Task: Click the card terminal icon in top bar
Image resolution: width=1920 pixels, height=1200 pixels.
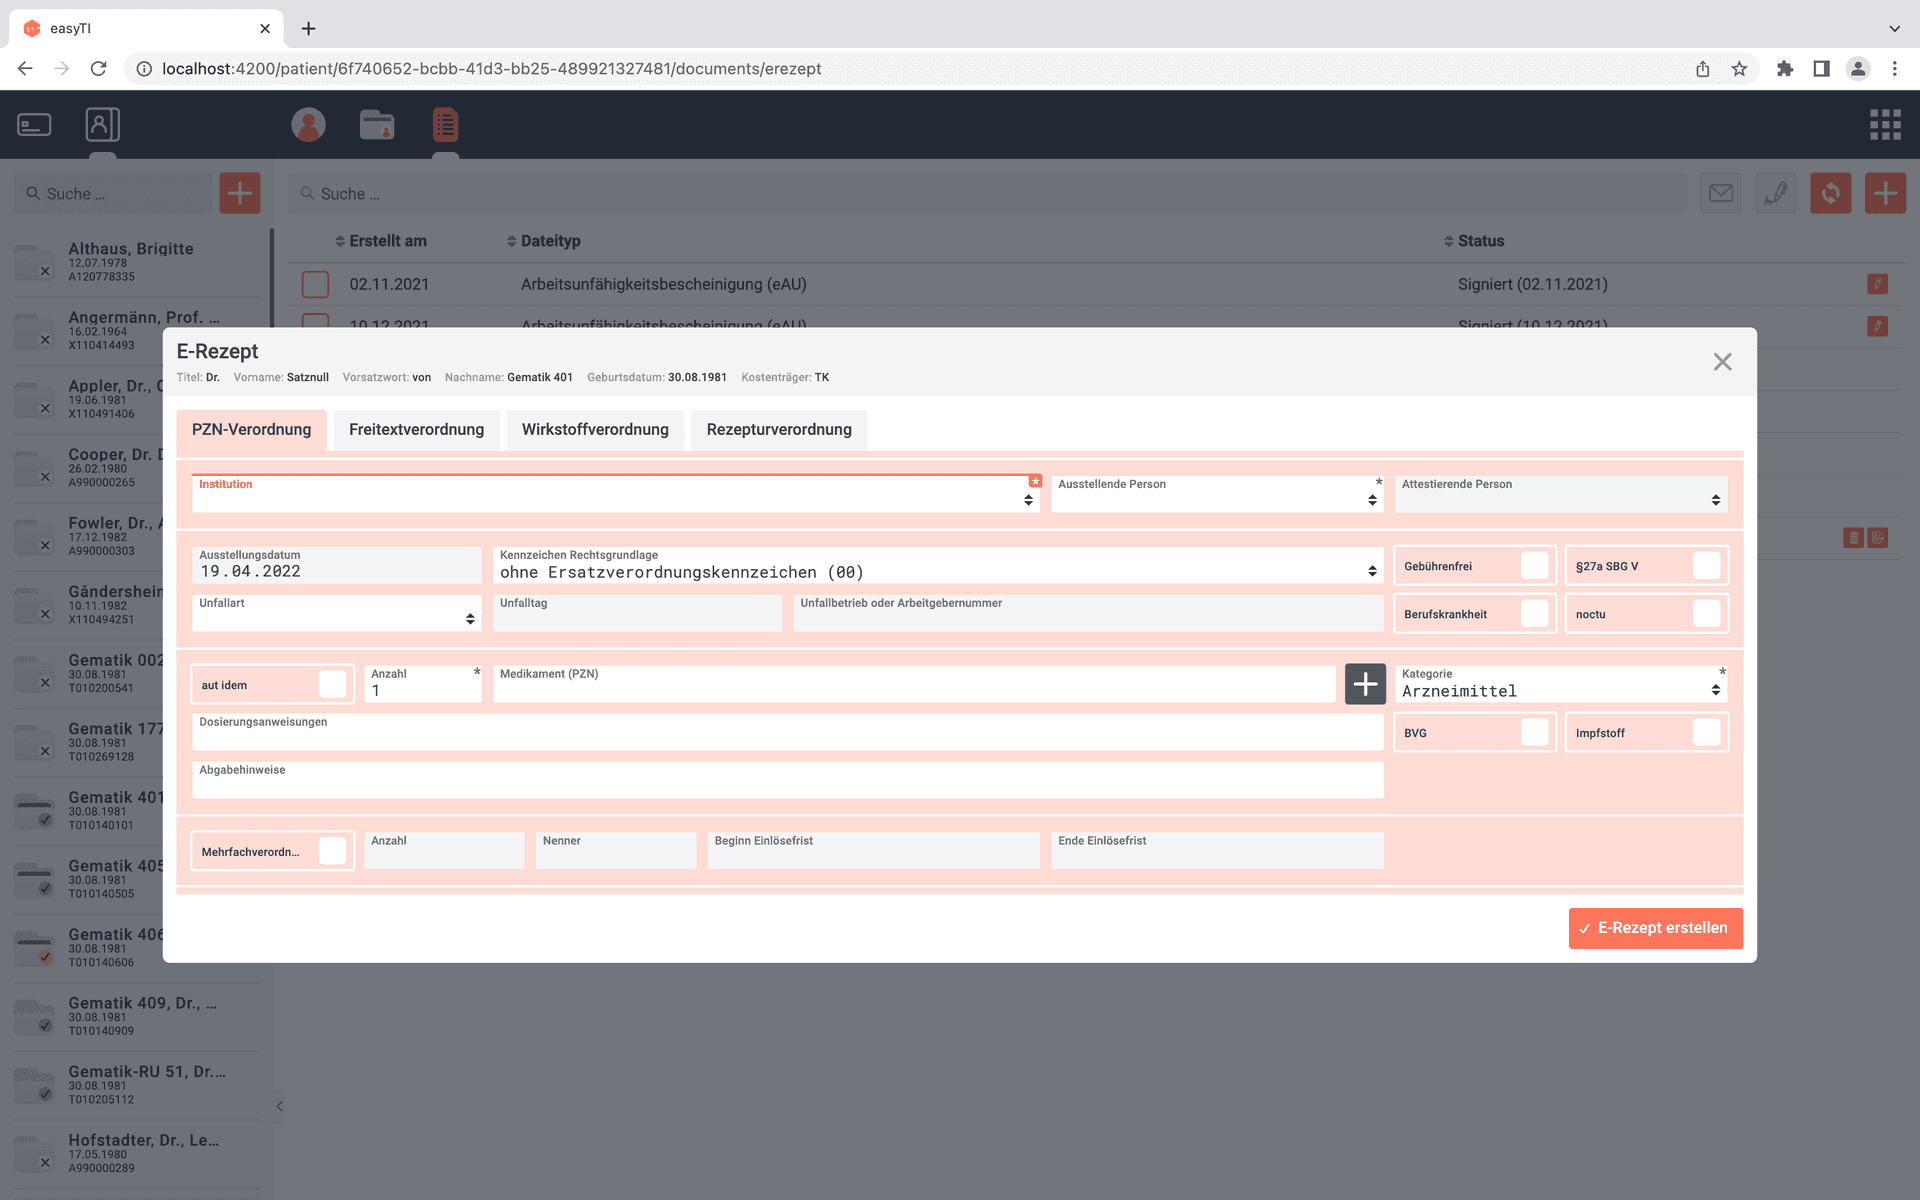Action: point(34,125)
